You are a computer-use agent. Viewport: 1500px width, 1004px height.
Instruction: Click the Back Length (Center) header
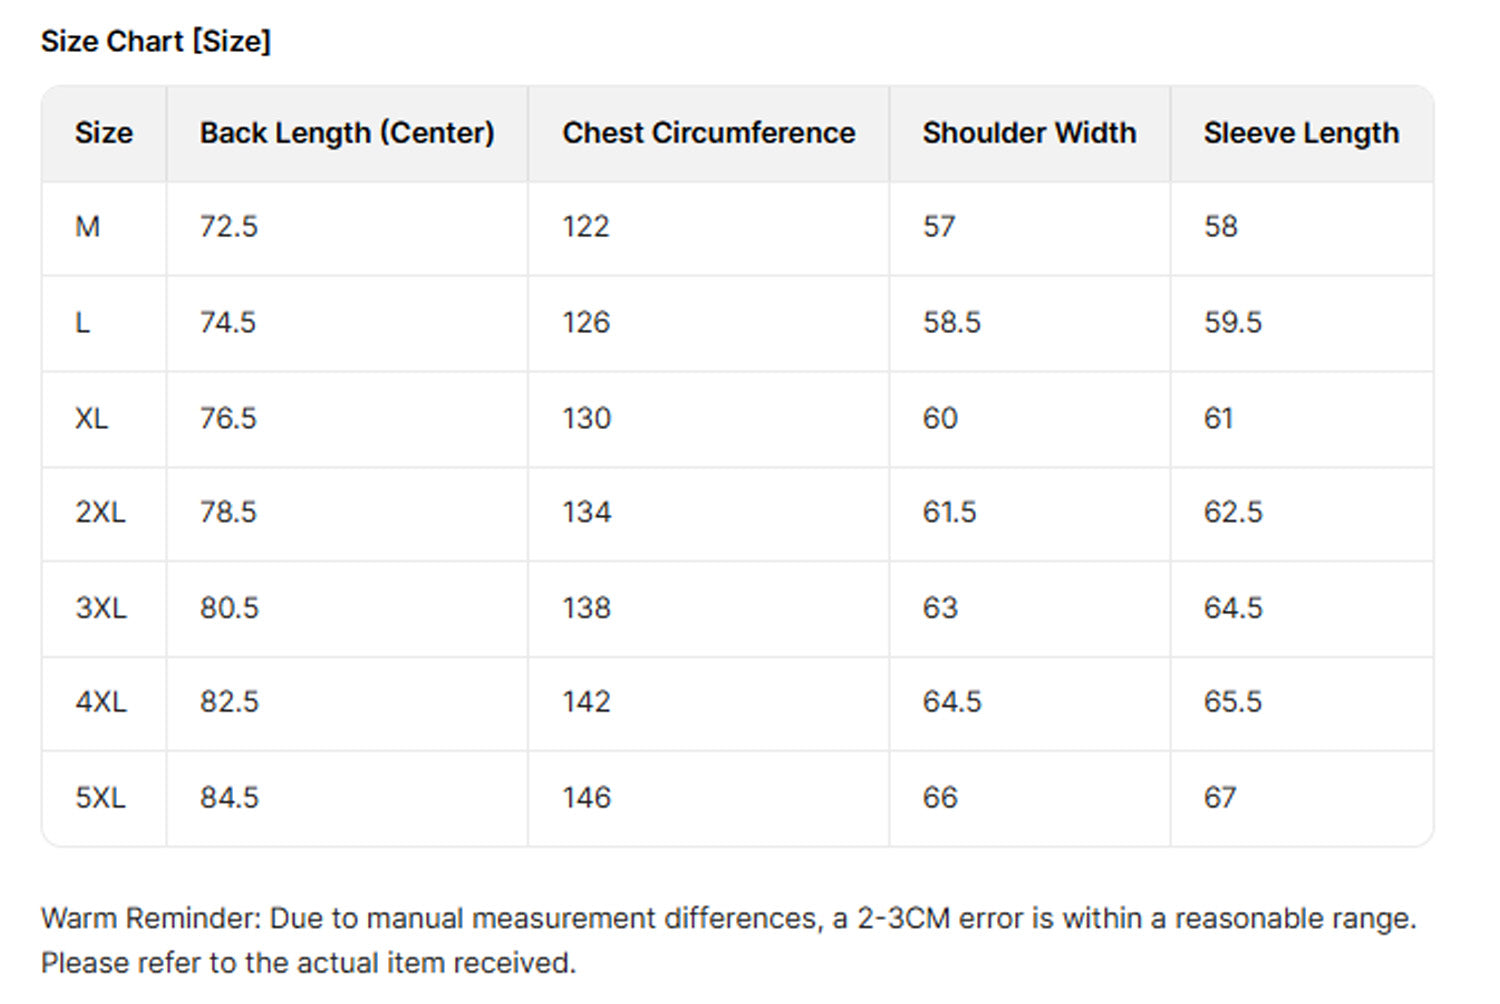point(347,133)
